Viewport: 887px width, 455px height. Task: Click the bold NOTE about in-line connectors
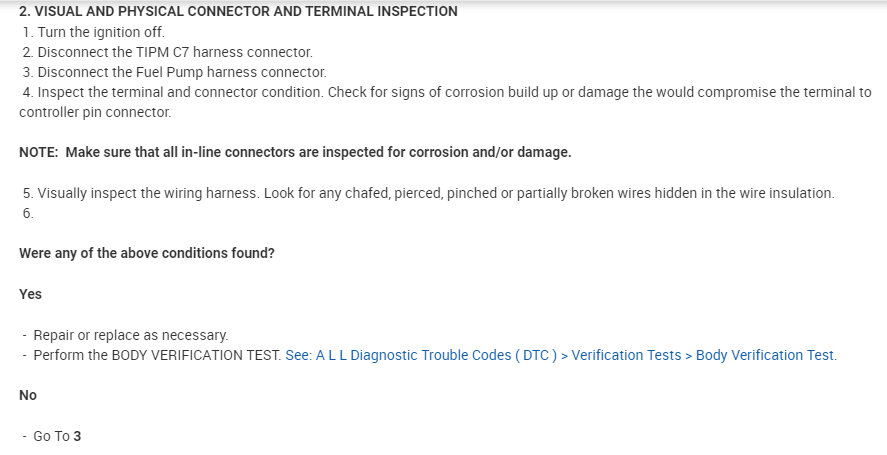[295, 153]
